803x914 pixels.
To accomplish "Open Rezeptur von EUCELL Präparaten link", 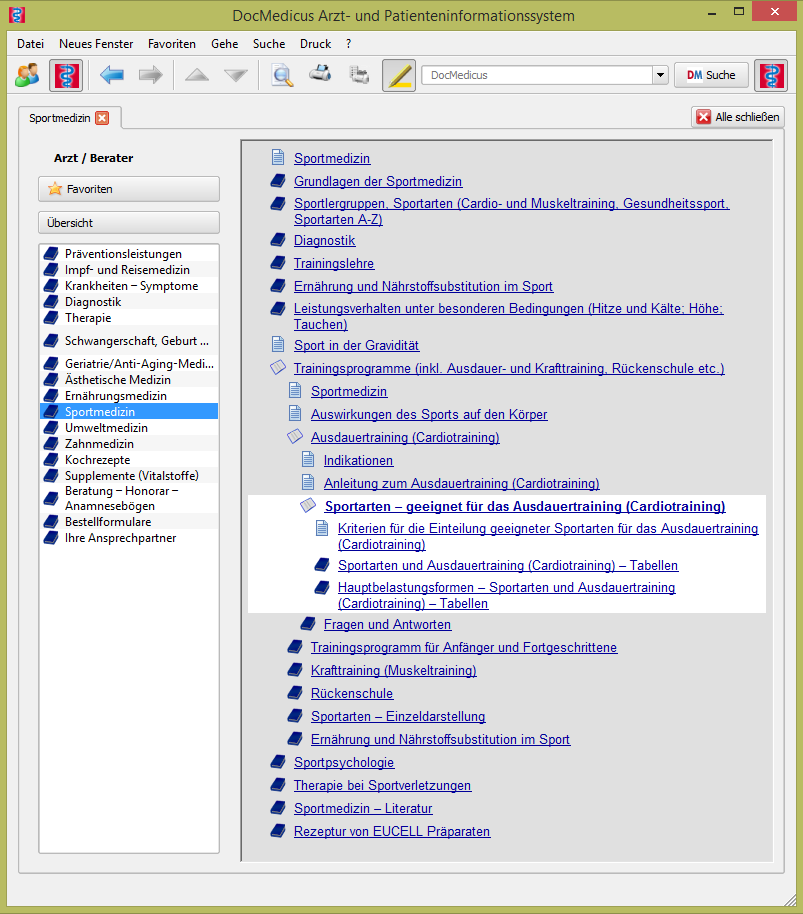I will [x=392, y=832].
